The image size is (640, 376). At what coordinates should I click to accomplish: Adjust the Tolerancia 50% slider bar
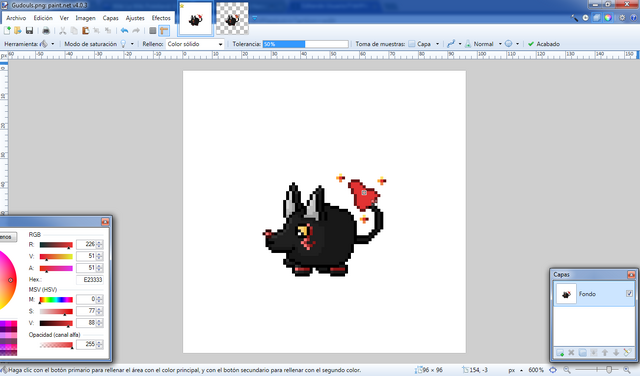[x=305, y=44]
